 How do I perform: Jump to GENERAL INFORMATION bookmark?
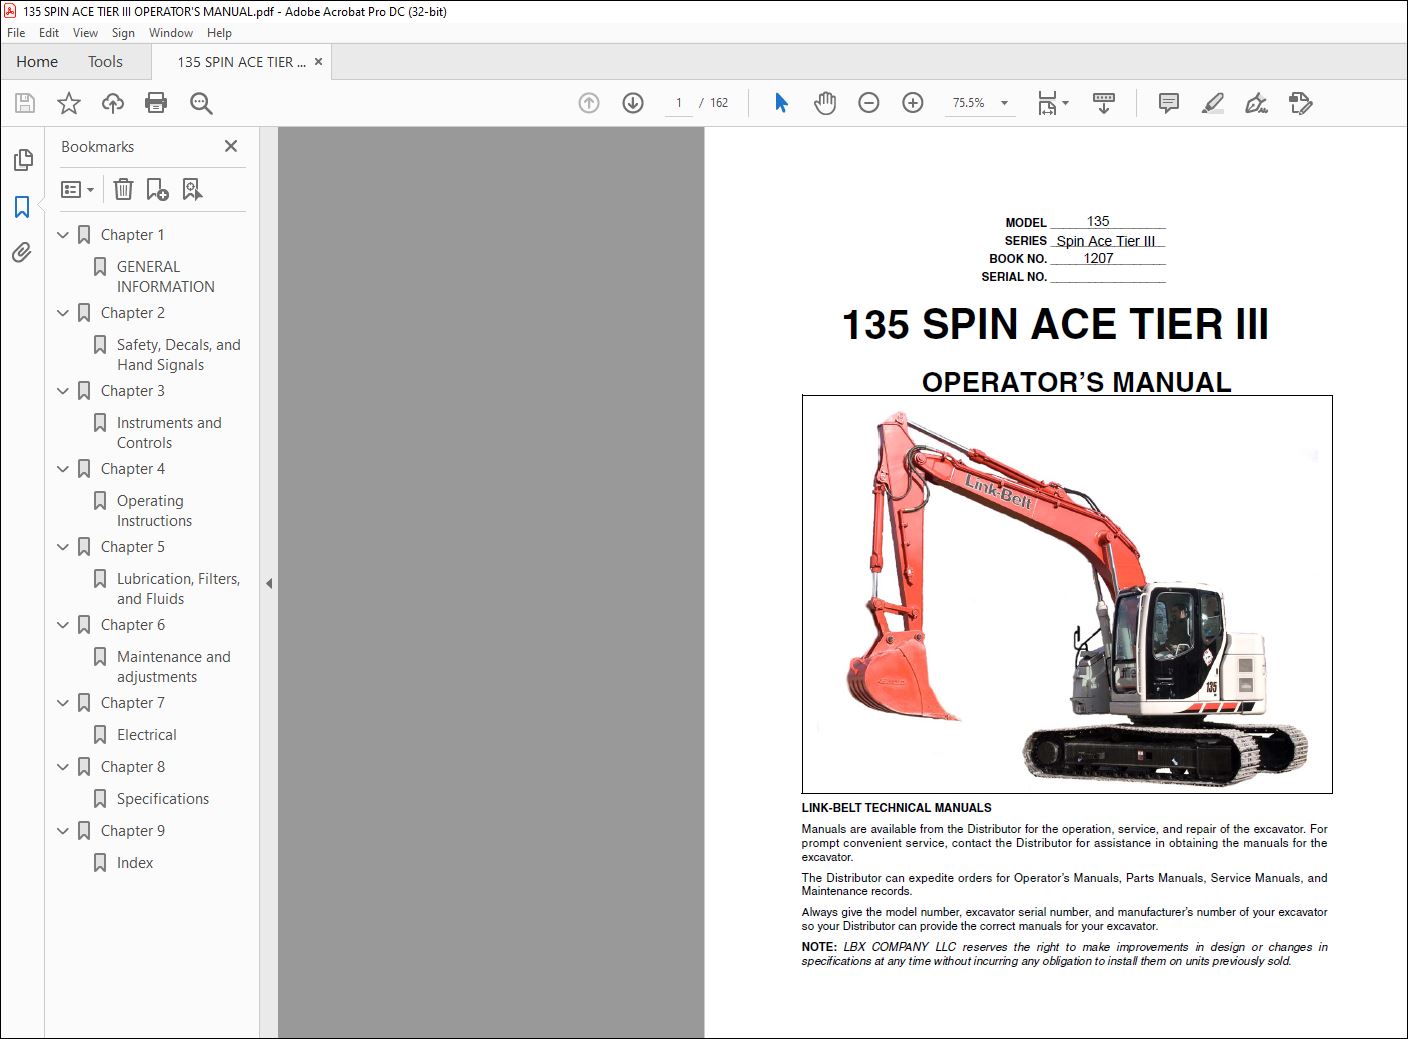point(166,277)
